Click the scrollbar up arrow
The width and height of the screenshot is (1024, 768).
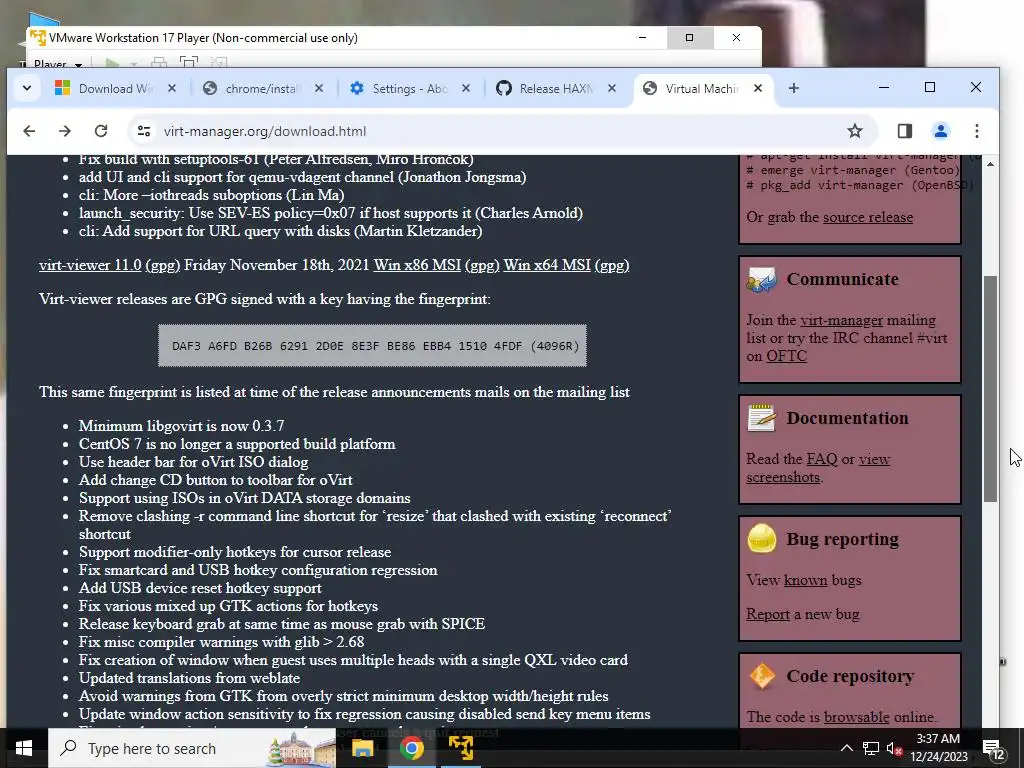(990, 164)
